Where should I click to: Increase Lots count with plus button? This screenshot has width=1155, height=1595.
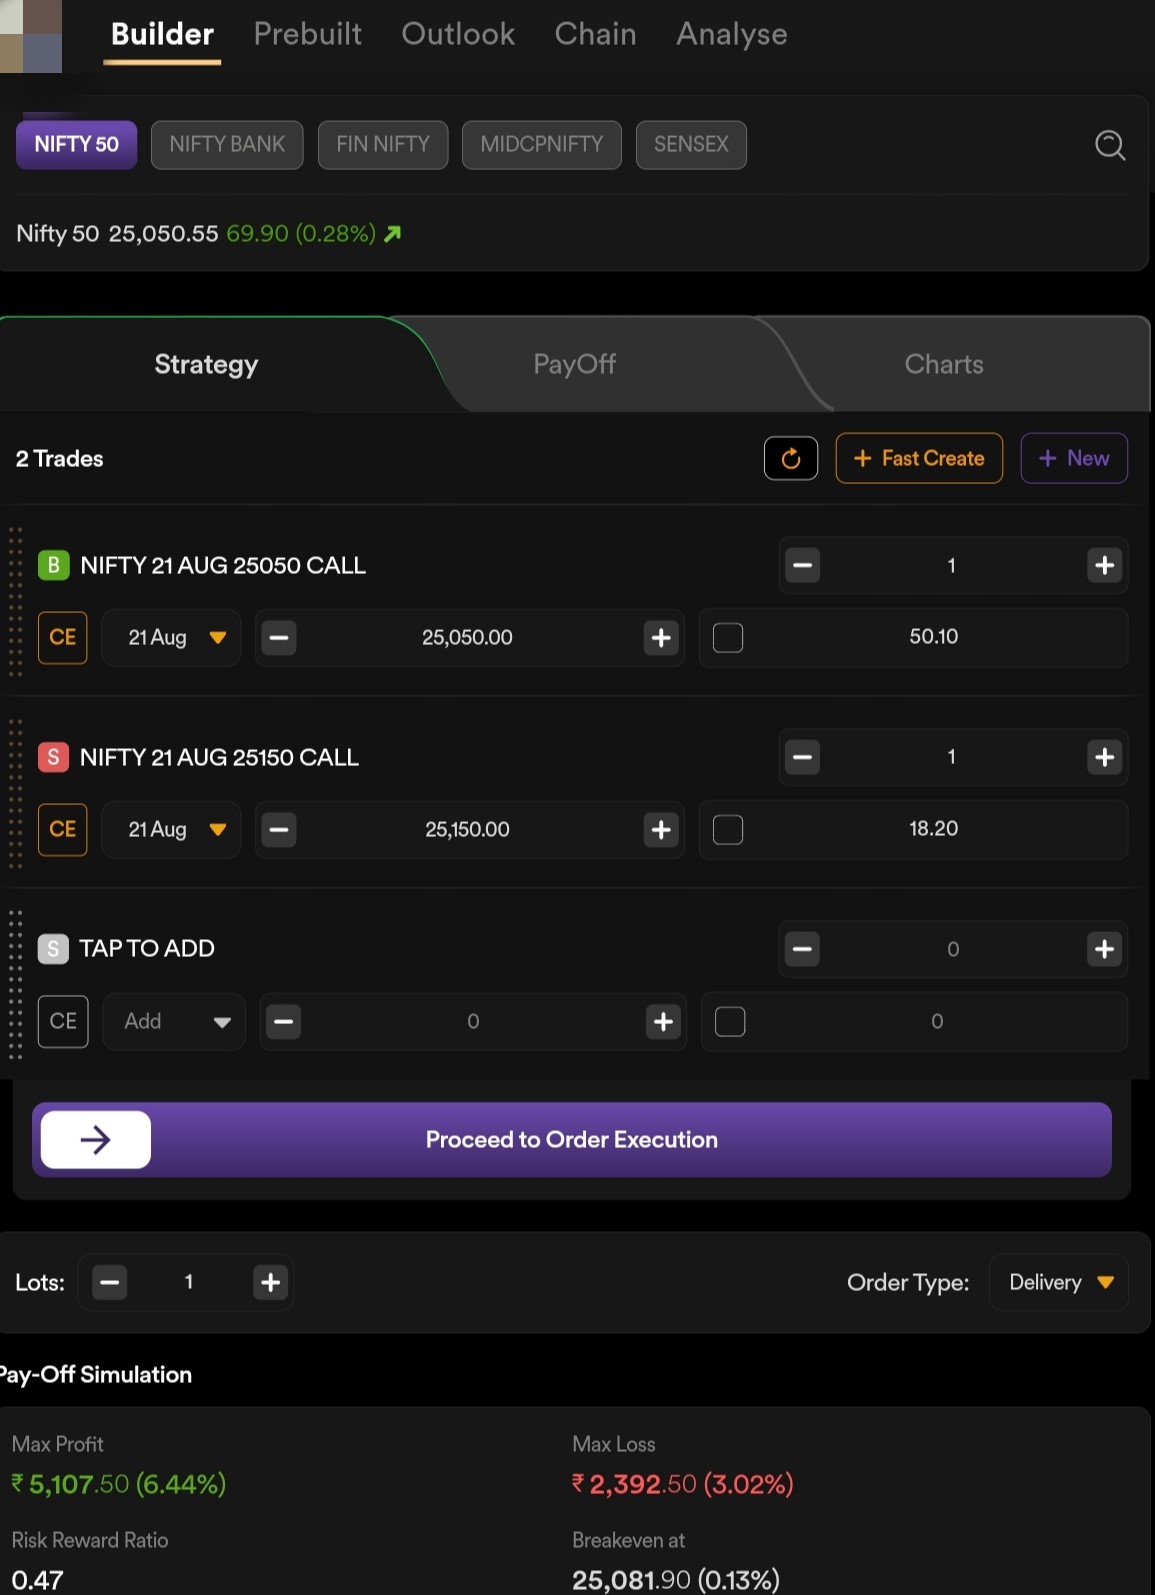click(270, 1282)
